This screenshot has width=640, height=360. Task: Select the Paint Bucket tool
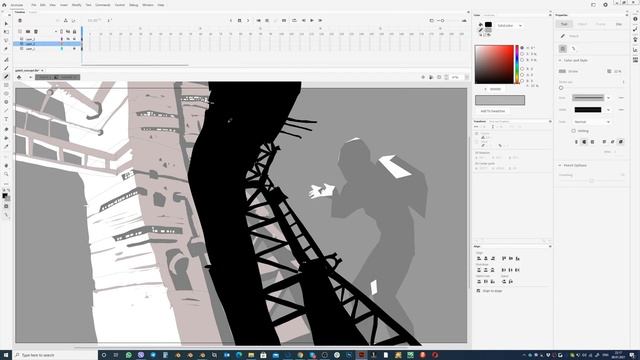tap(6, 138)
